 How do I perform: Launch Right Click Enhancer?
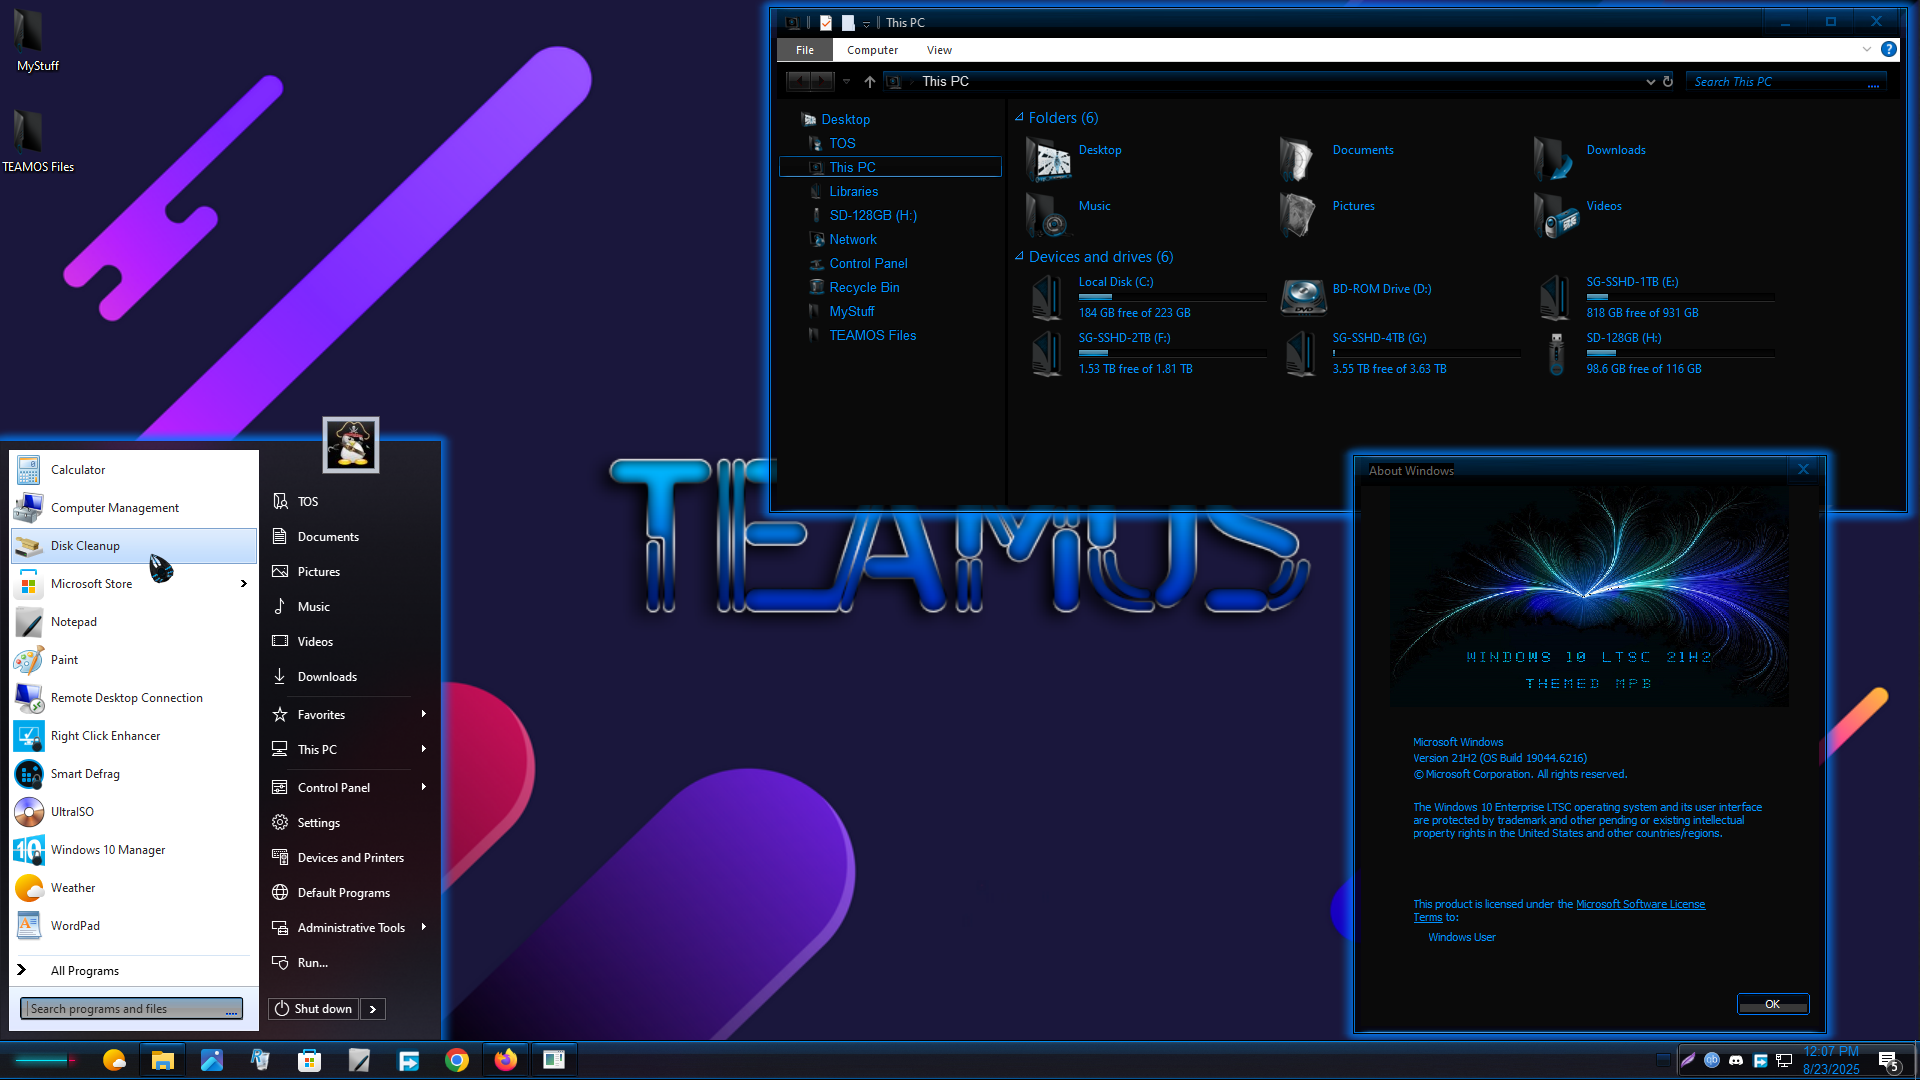click(133, 736)
